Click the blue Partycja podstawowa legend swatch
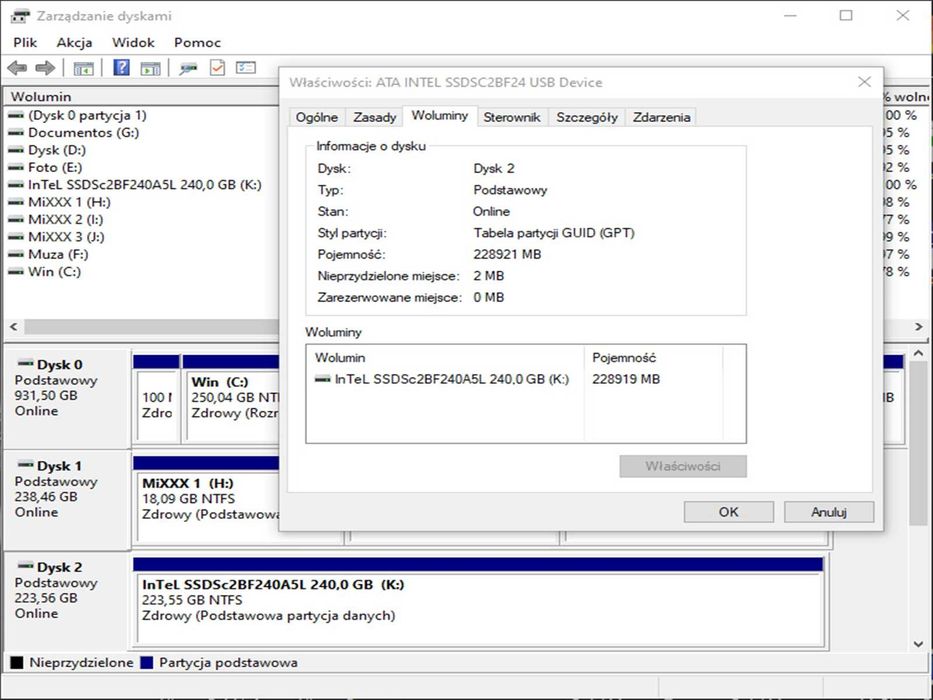Screen dimensions: 933x700 146,662
